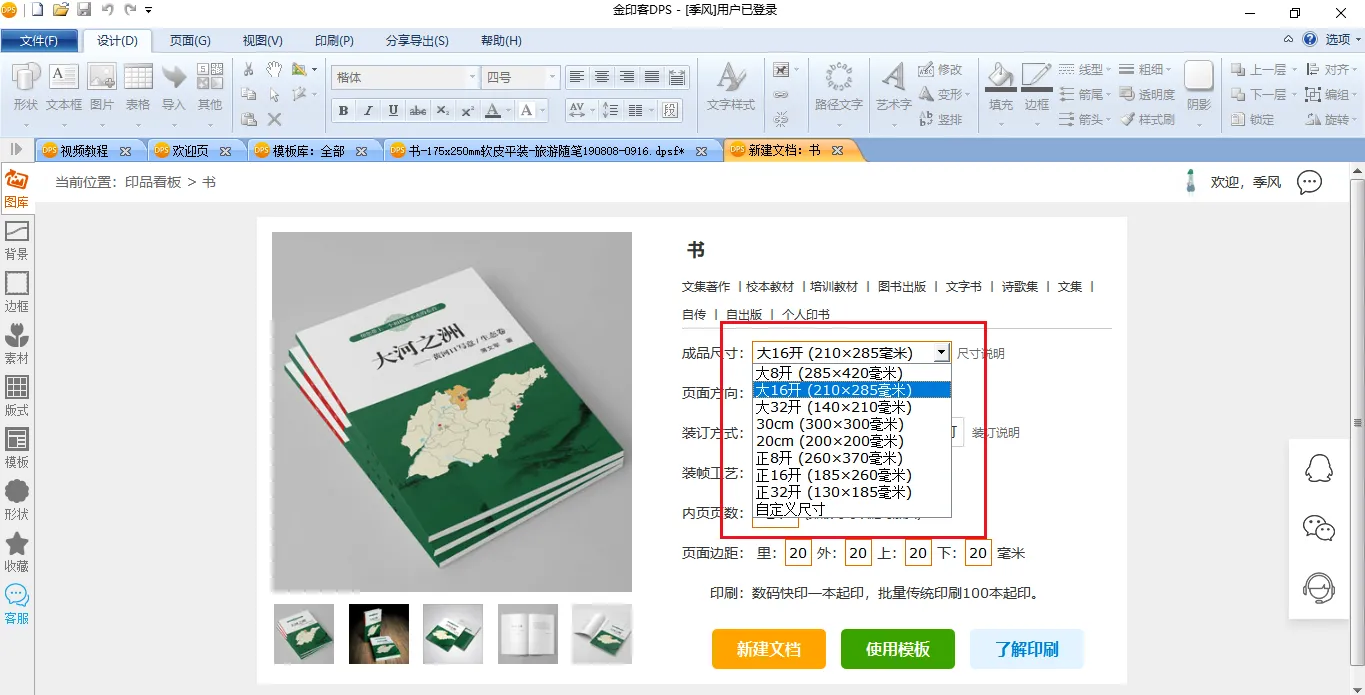Click the 文本框 text box ribbon tool
This screenshot has height=695, width=1365.
point(64,86)
